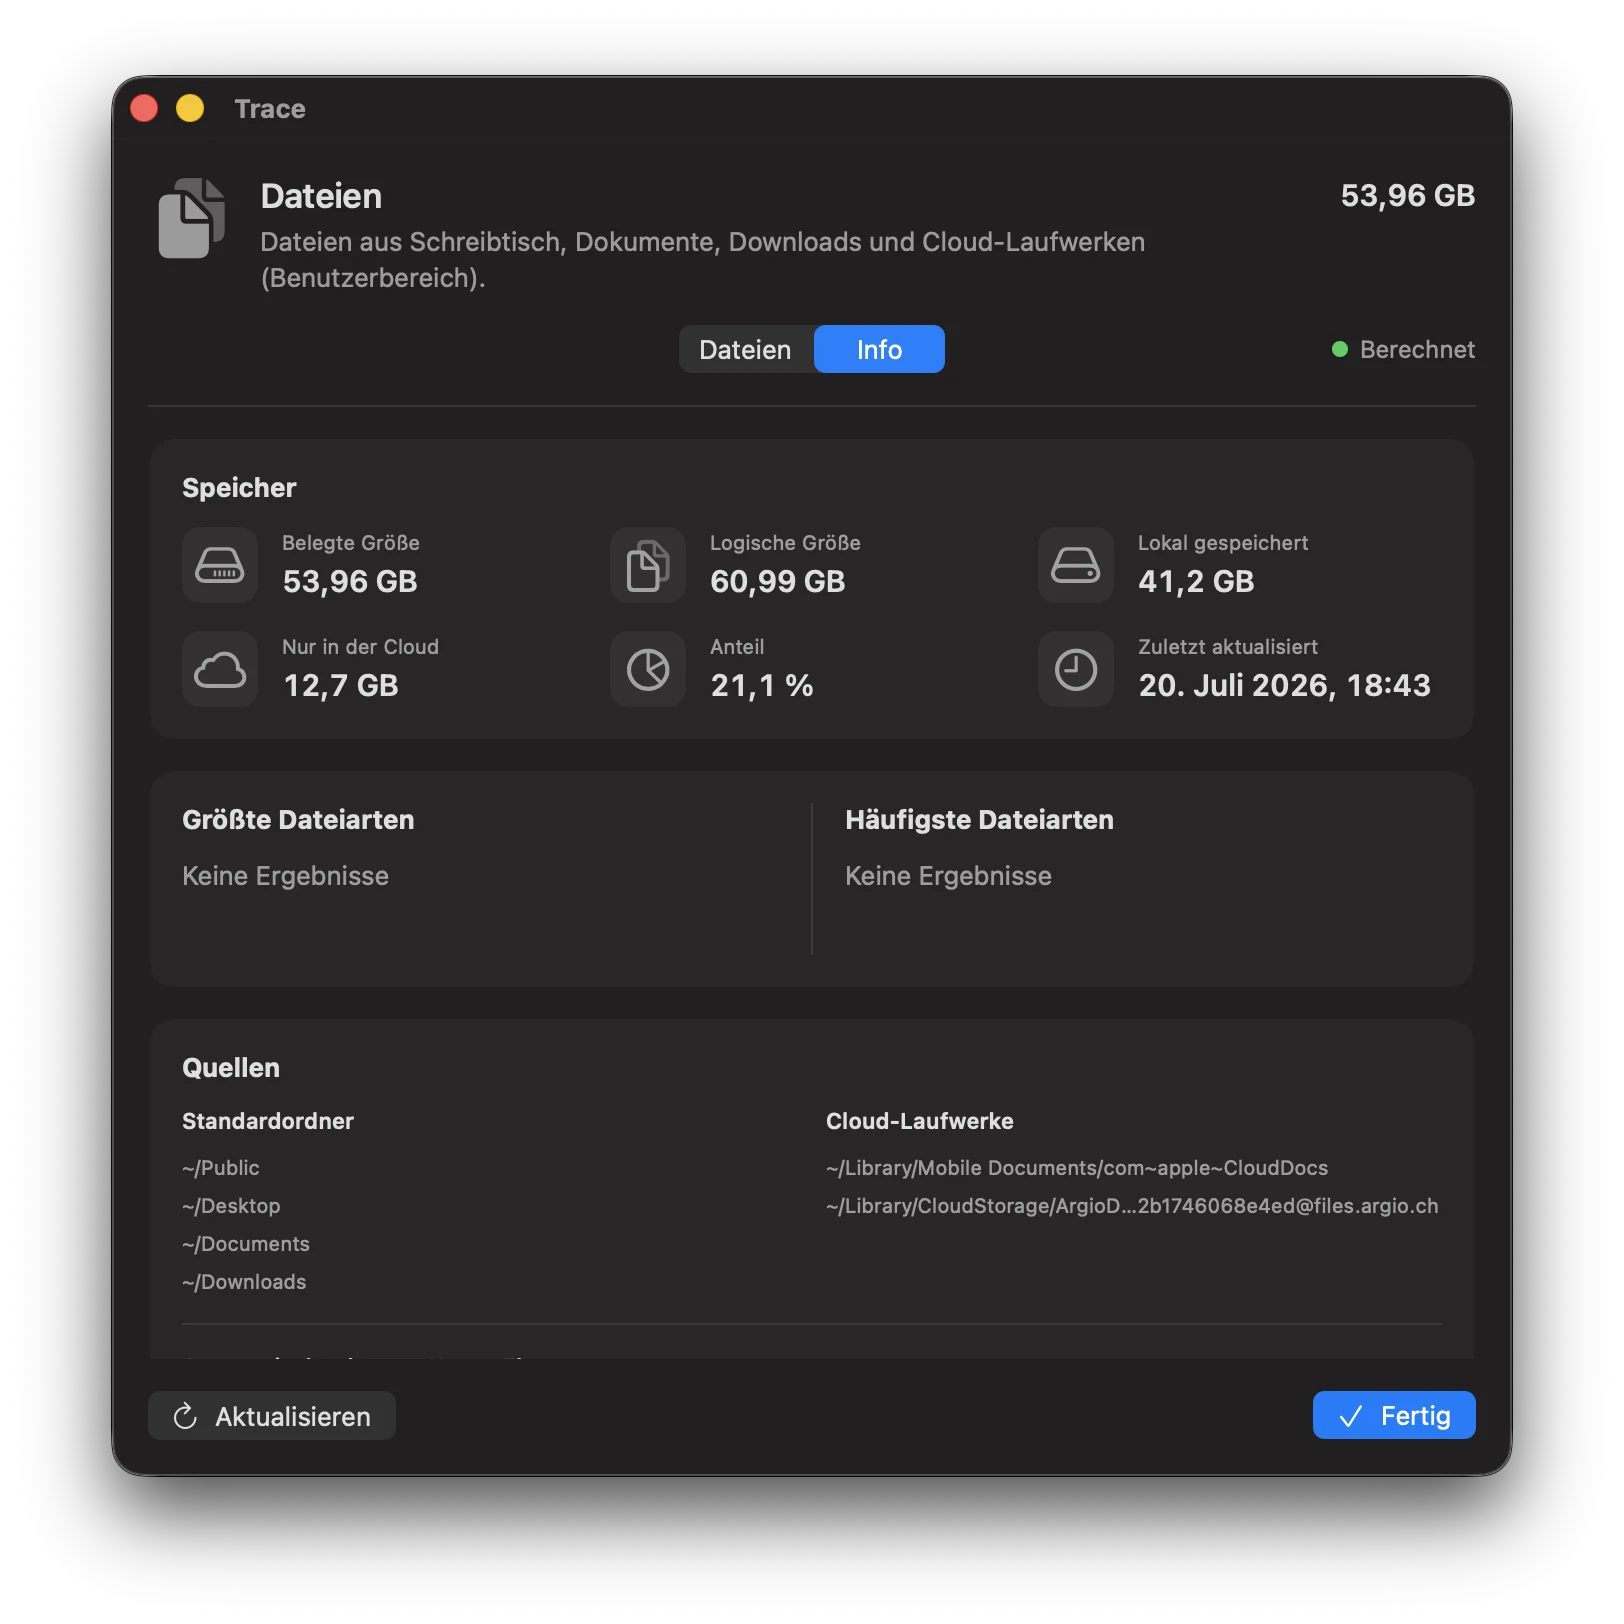Click the checkmark icon in Fertig
The width and height of the screenshot is (1624, 1624).
coord(1351,1416)
